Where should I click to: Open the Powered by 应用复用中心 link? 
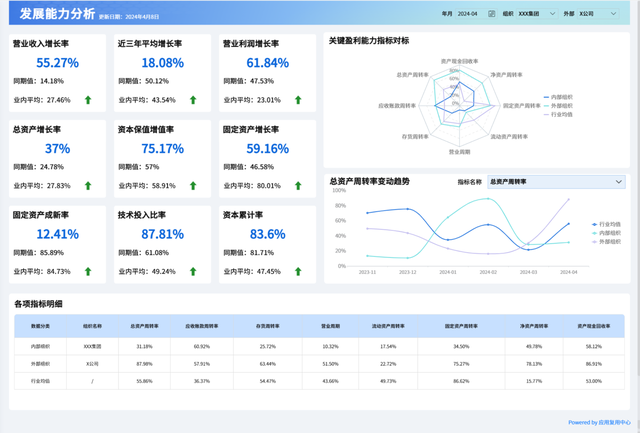point(599,422)
